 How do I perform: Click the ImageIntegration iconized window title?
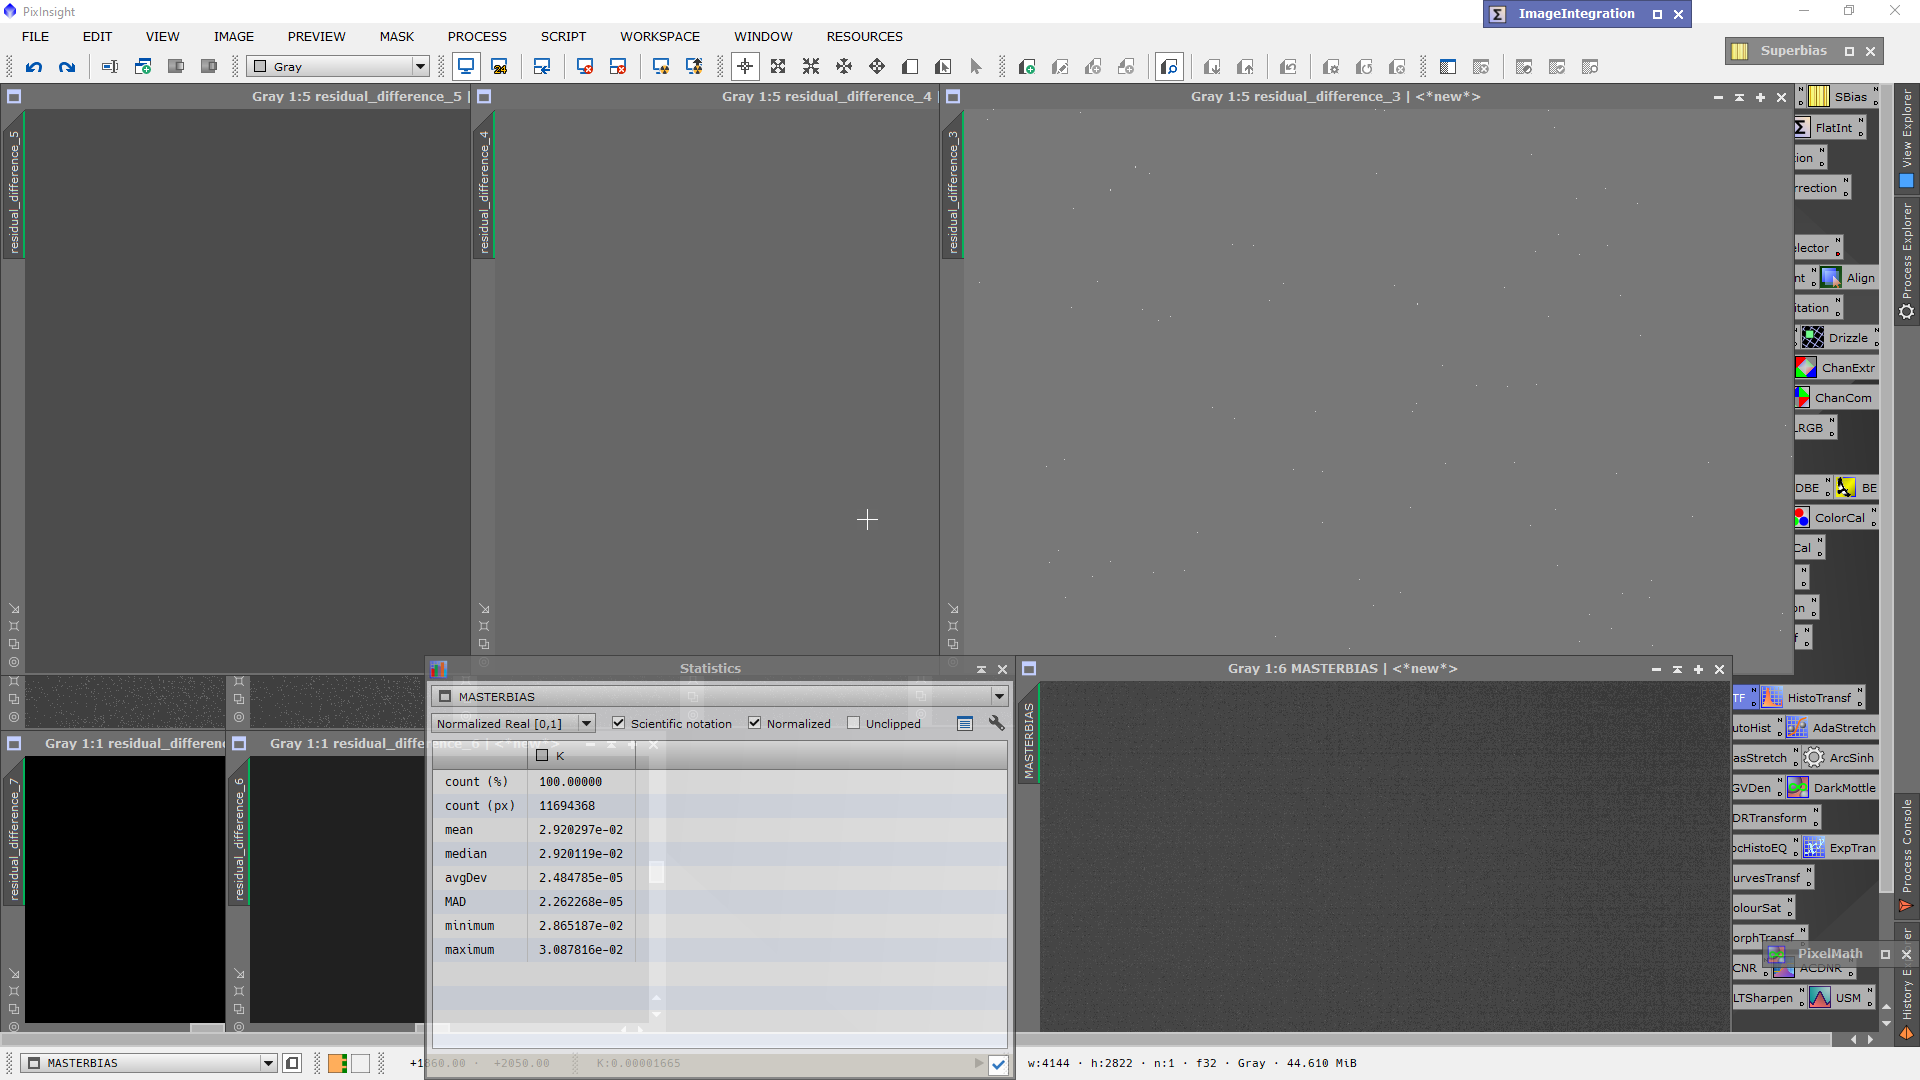(x=1576, y=14)
